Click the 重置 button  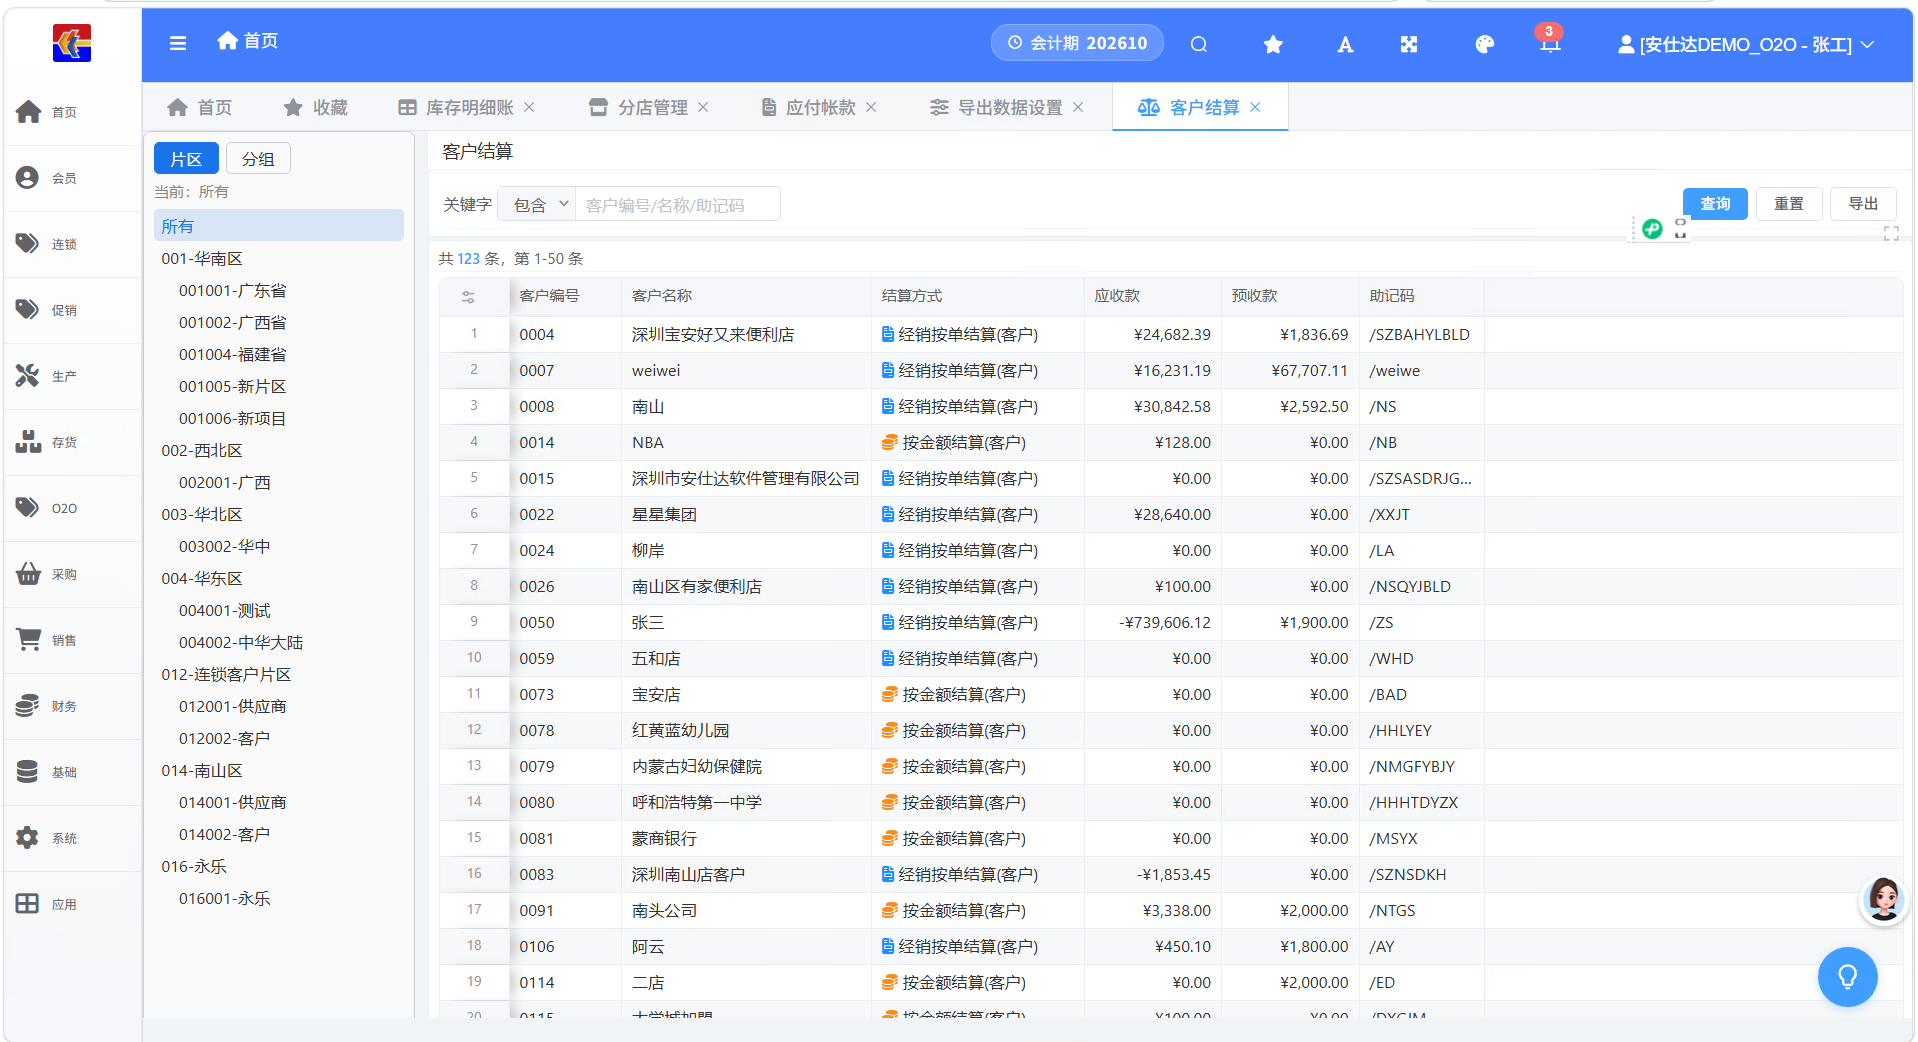[1789, 203]
